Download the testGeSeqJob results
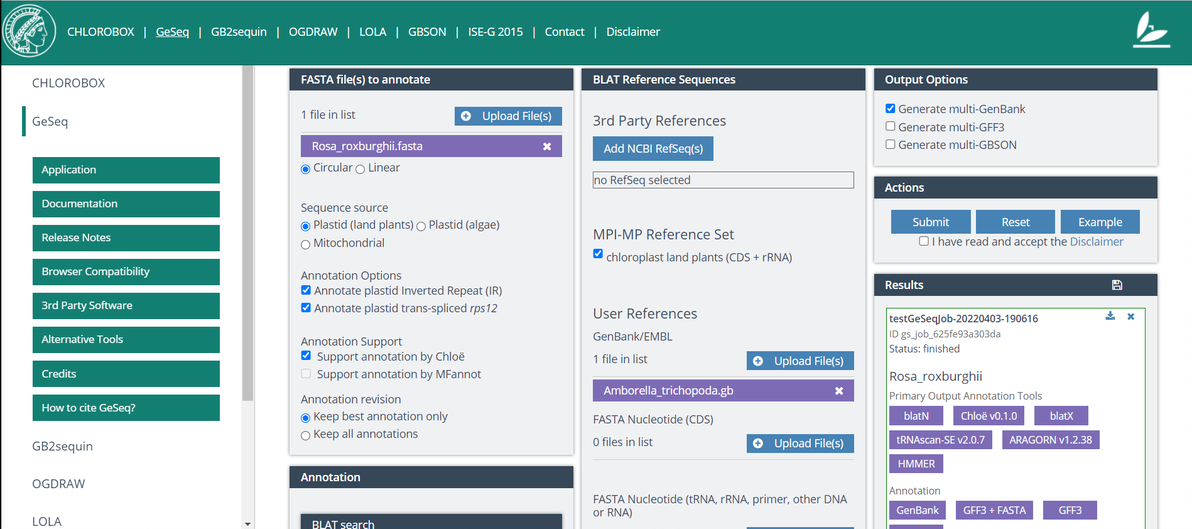Image resolution: width=1192 pixels, height=529 pixels. pos(1110,317)
